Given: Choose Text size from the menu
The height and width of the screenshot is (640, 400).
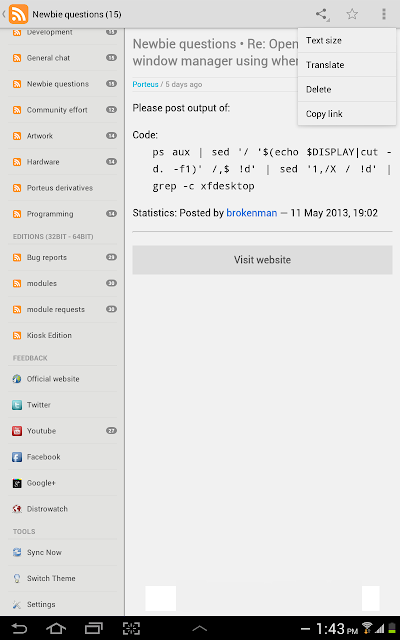Looking at the screenshot, I should [x=347, y=40].
